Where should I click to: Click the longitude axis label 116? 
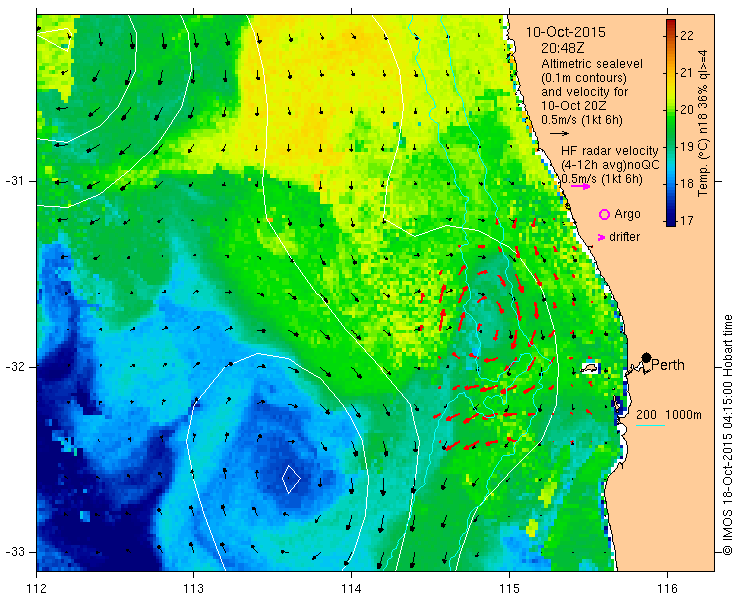pos(667,589)
